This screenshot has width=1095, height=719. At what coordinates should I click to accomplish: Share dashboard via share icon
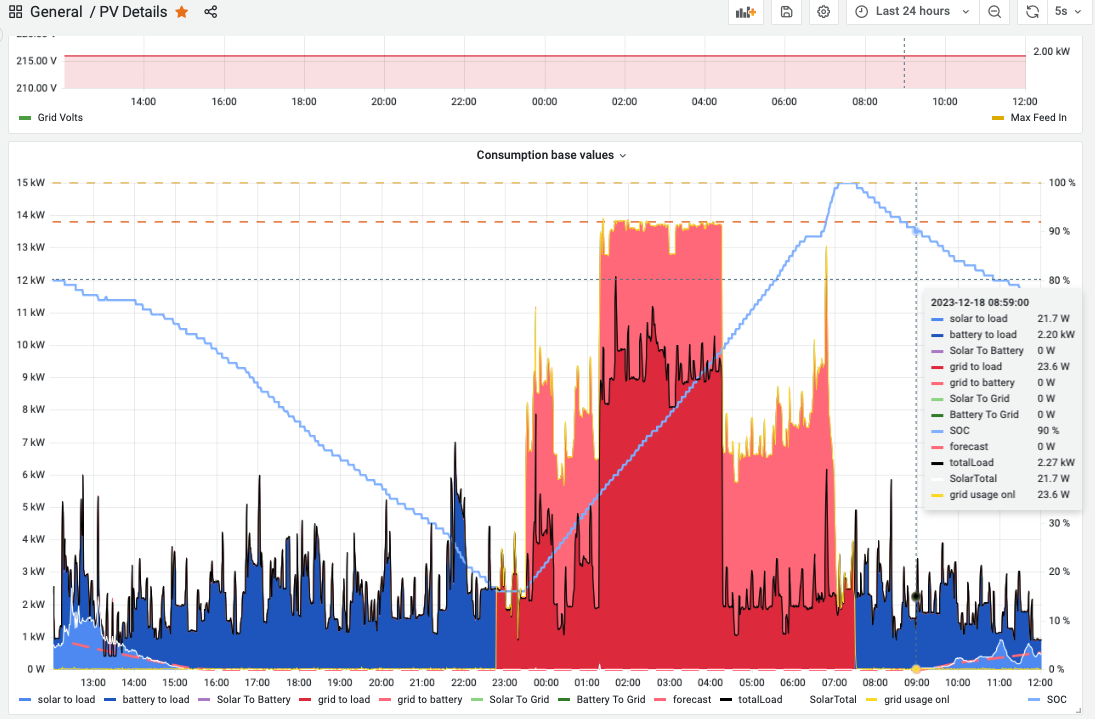click(x=210, y=12)
